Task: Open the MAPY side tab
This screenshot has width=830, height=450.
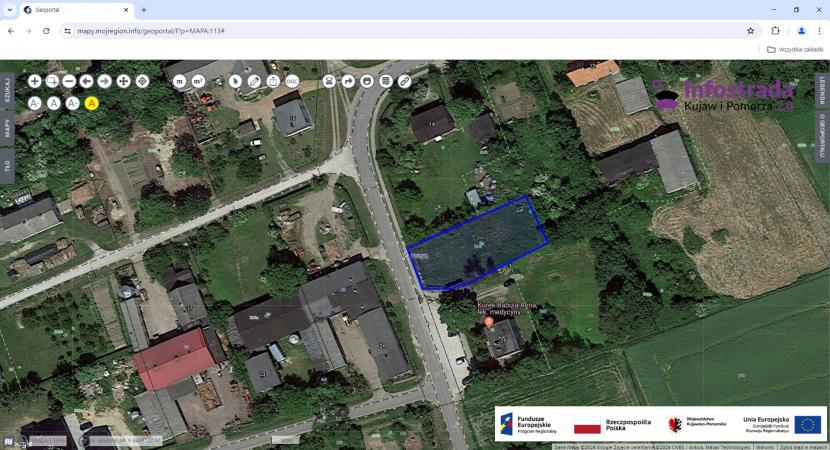Action: tap(7, 127)
